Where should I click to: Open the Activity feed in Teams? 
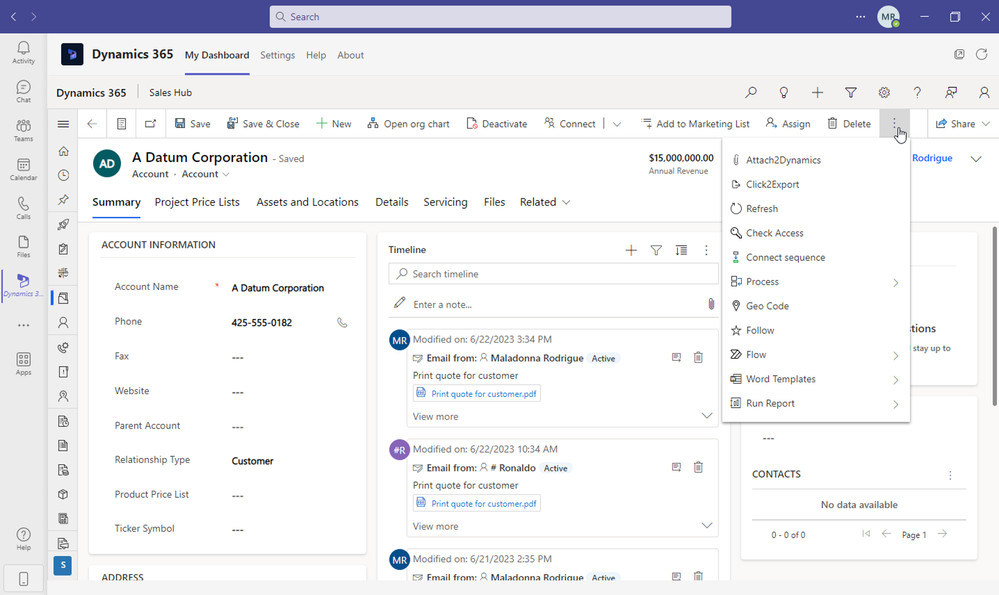[24, 52]
